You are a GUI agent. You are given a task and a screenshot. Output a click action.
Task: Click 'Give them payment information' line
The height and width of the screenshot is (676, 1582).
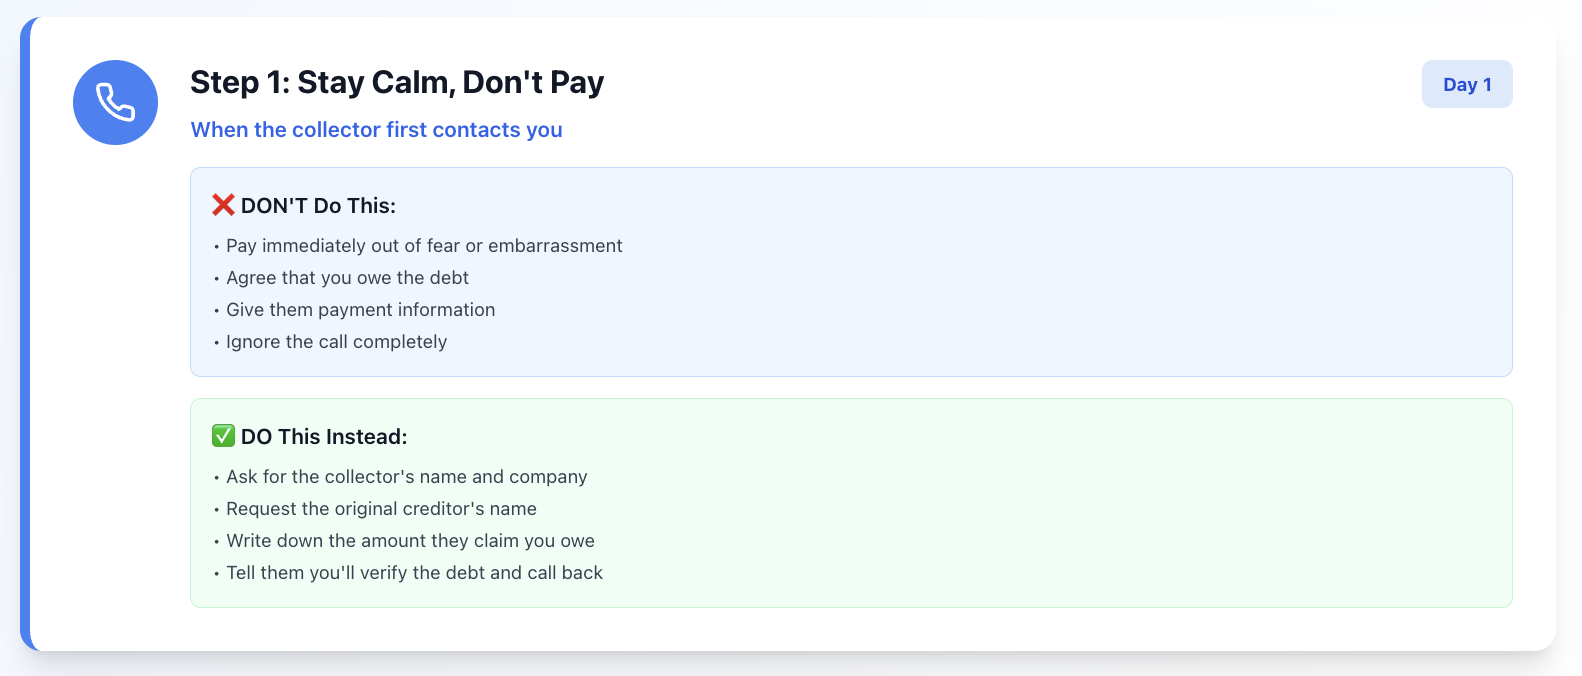click(360, 310)
